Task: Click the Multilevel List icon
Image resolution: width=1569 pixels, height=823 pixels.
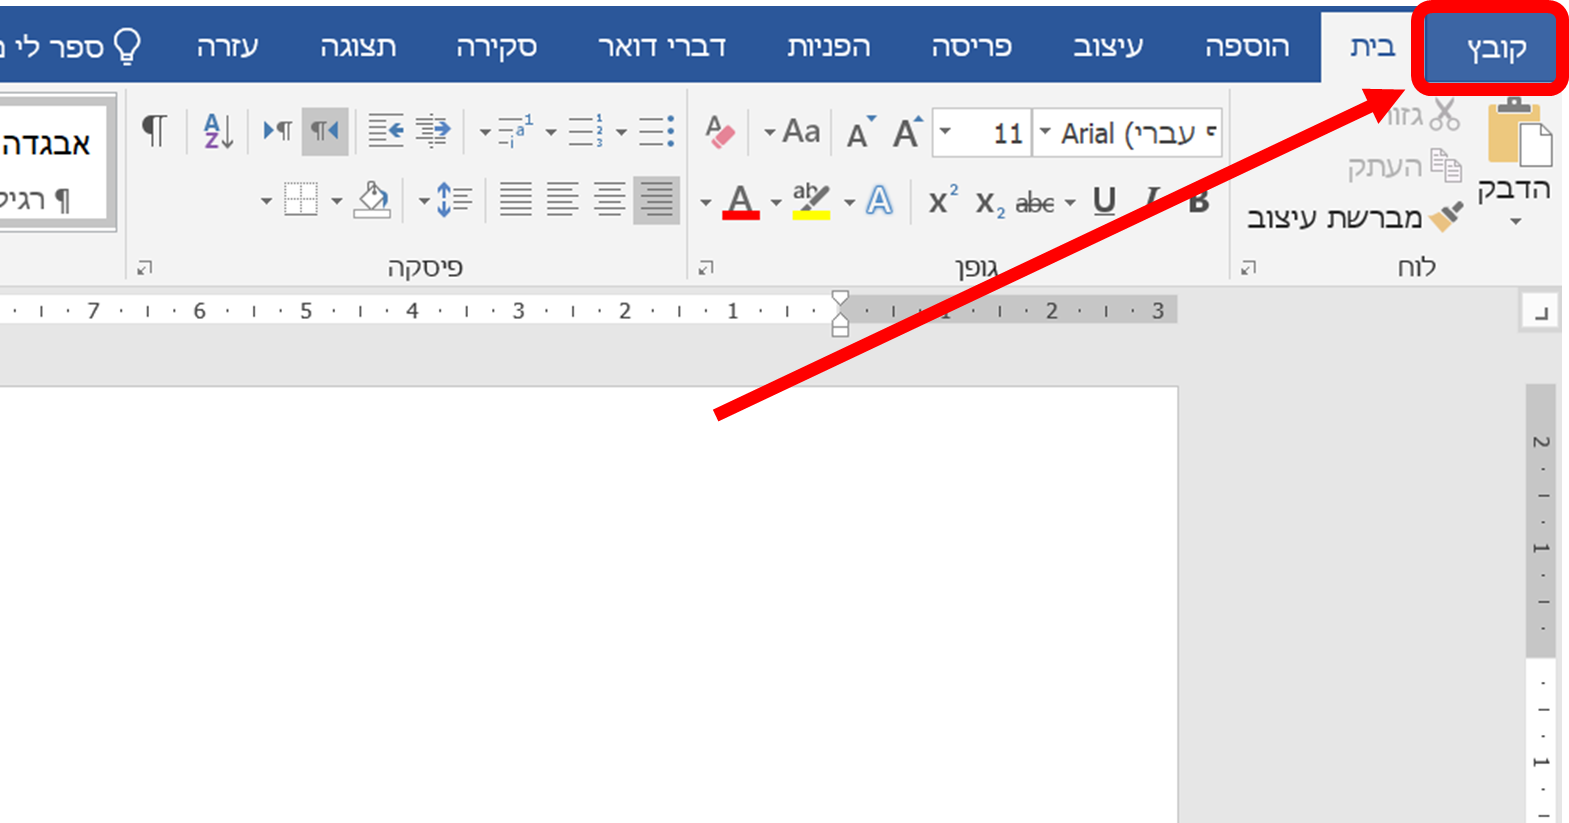Action: tap(514, 131)
